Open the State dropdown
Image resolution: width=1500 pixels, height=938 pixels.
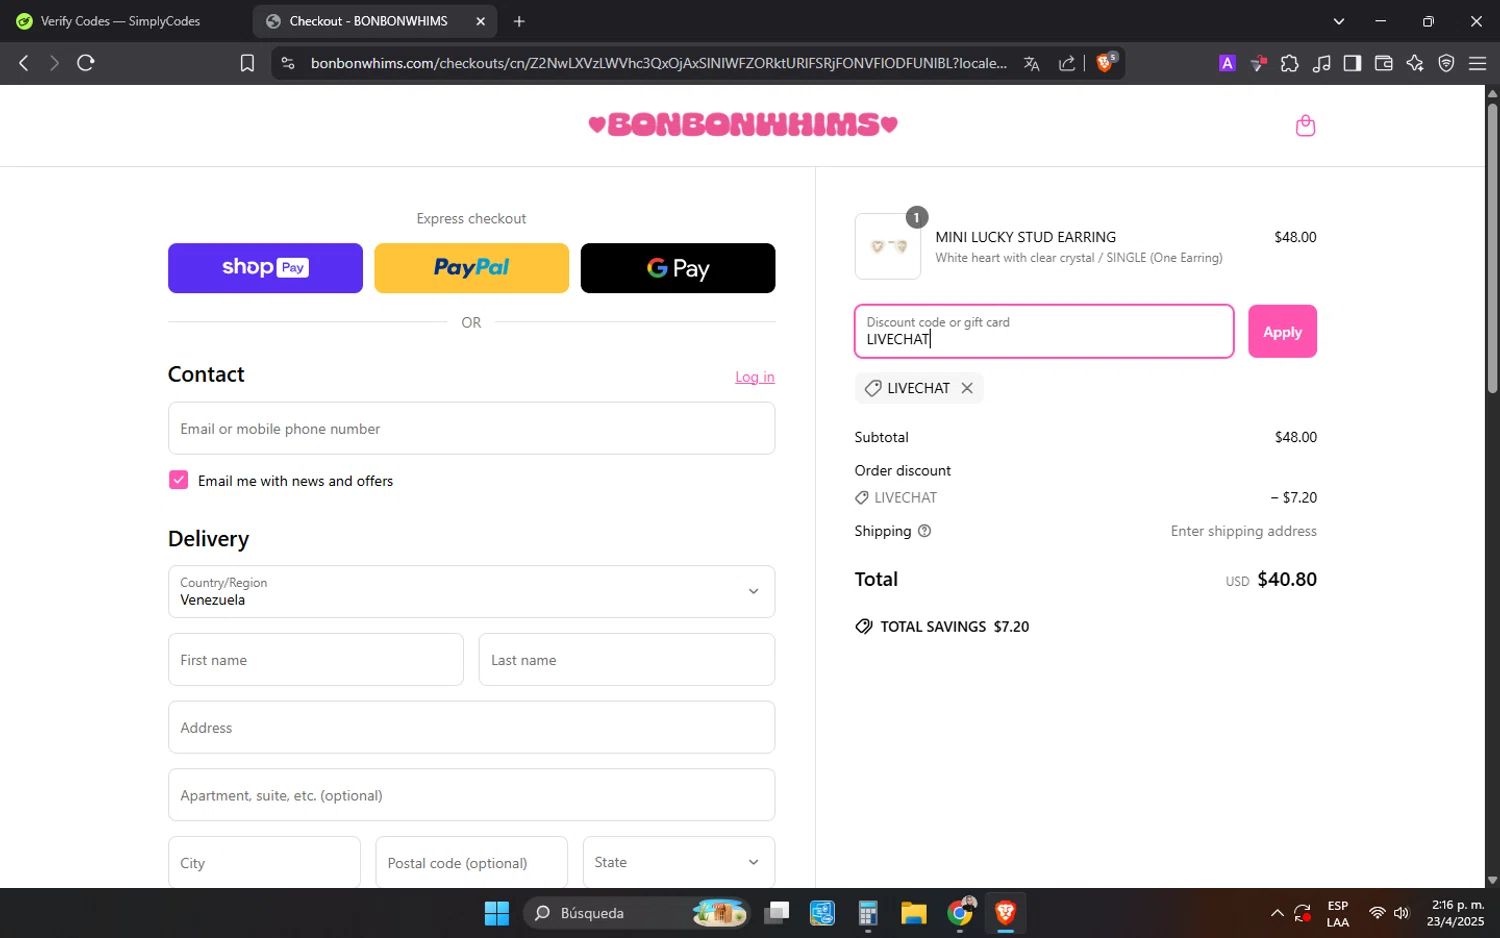(679, 862)
